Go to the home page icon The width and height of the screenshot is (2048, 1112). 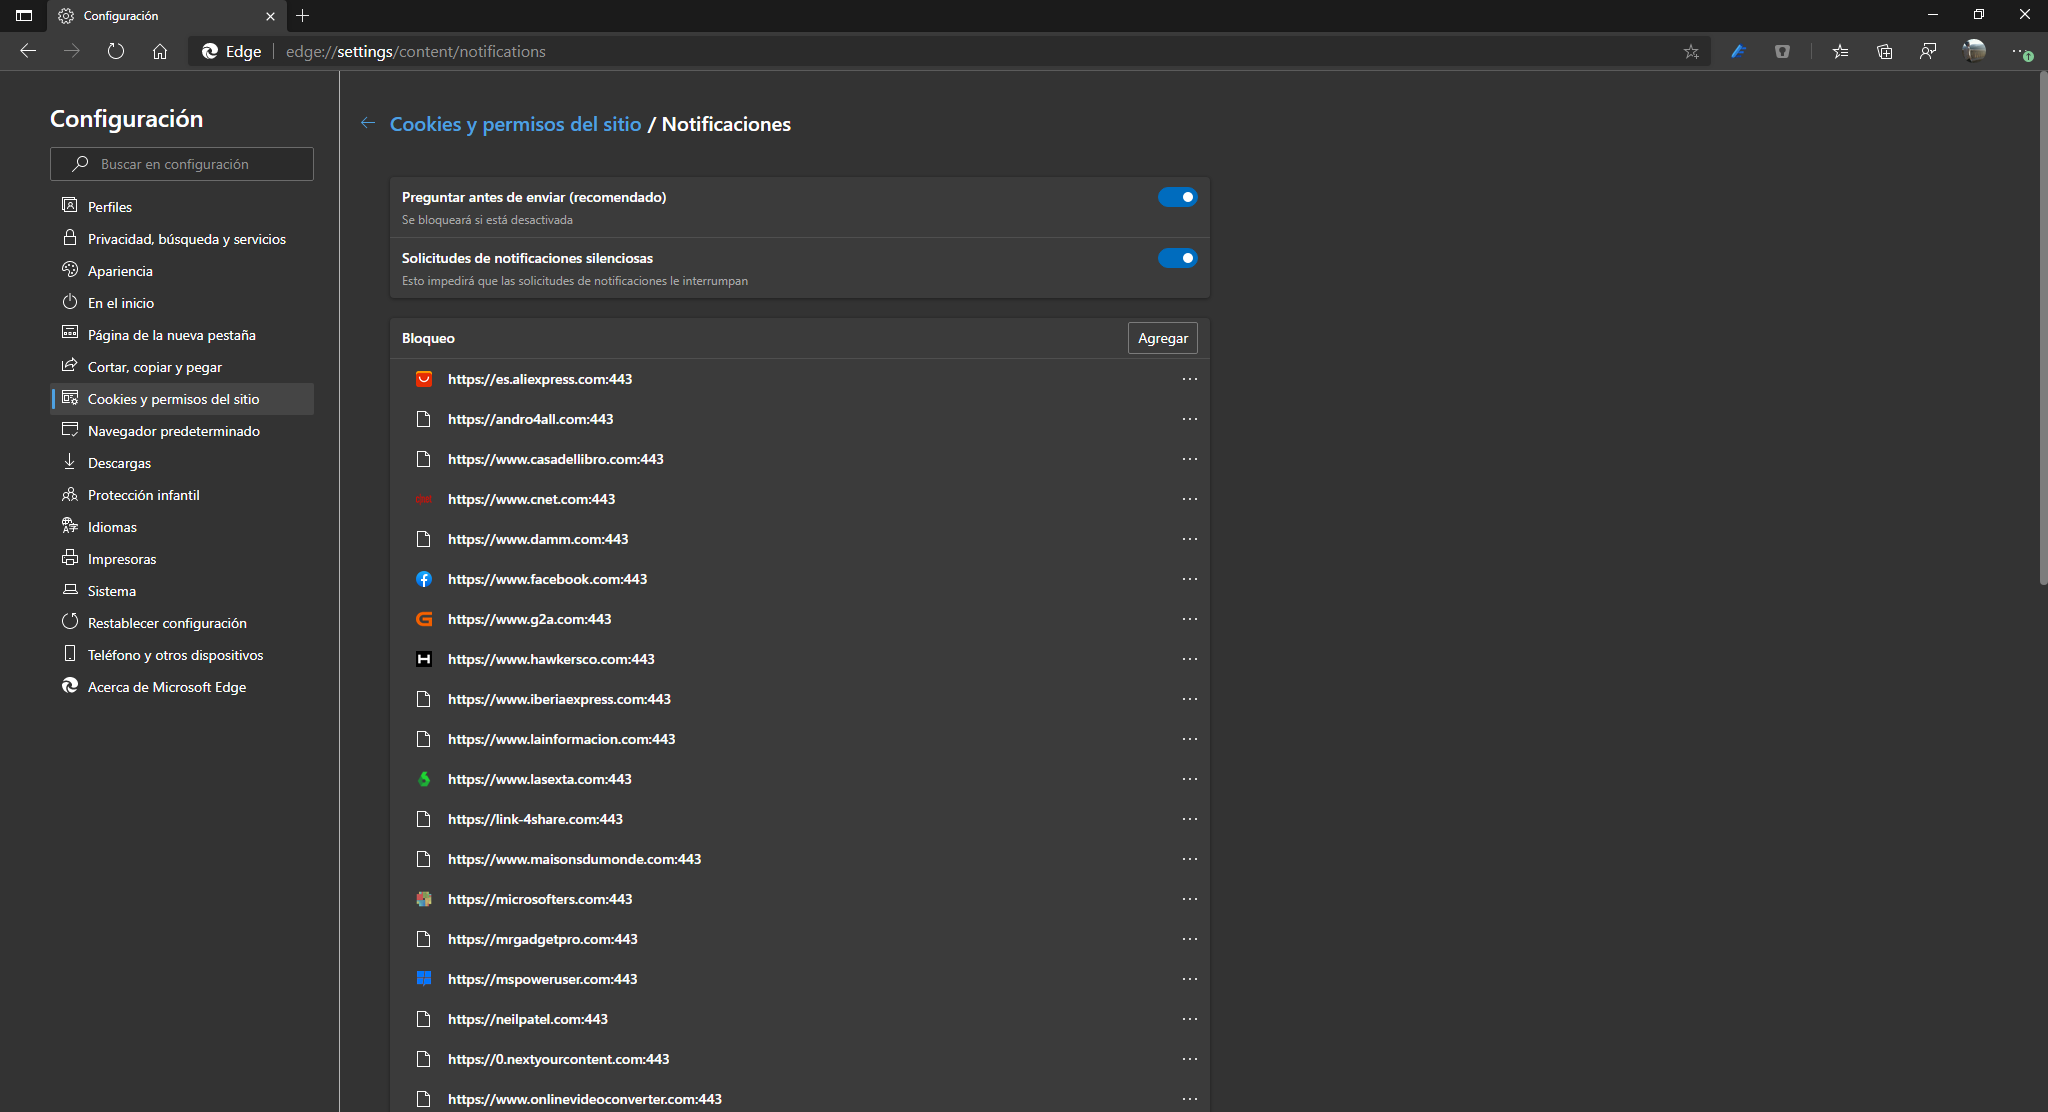click(x=160, y=51)
